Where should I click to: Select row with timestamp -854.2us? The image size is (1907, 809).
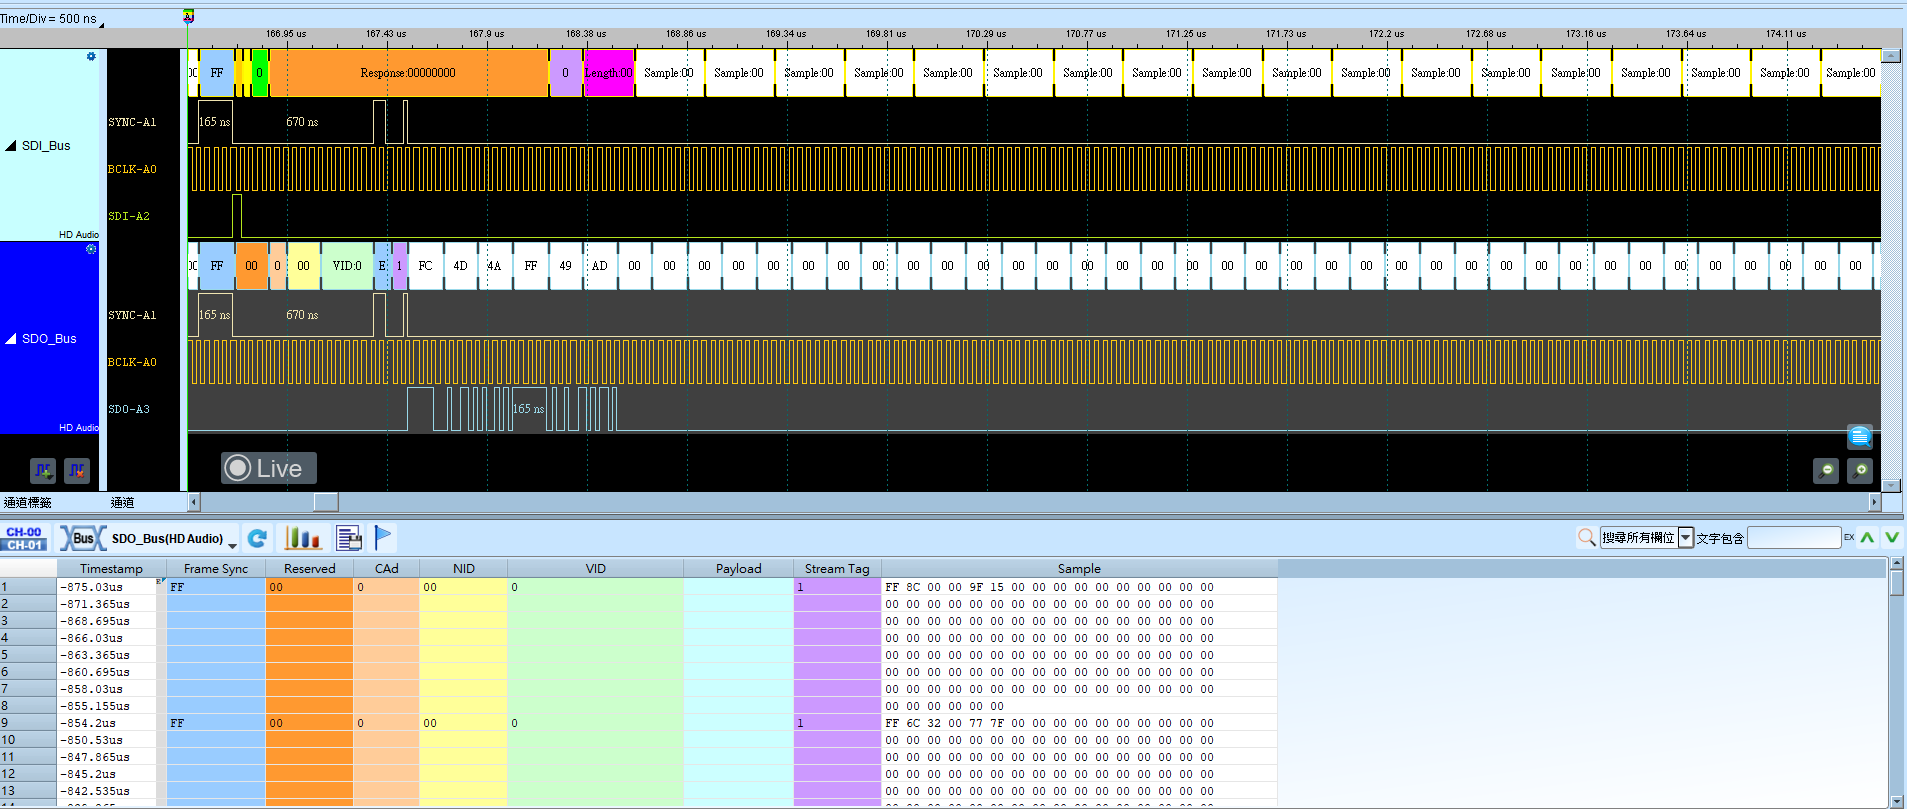coord(639,723)
